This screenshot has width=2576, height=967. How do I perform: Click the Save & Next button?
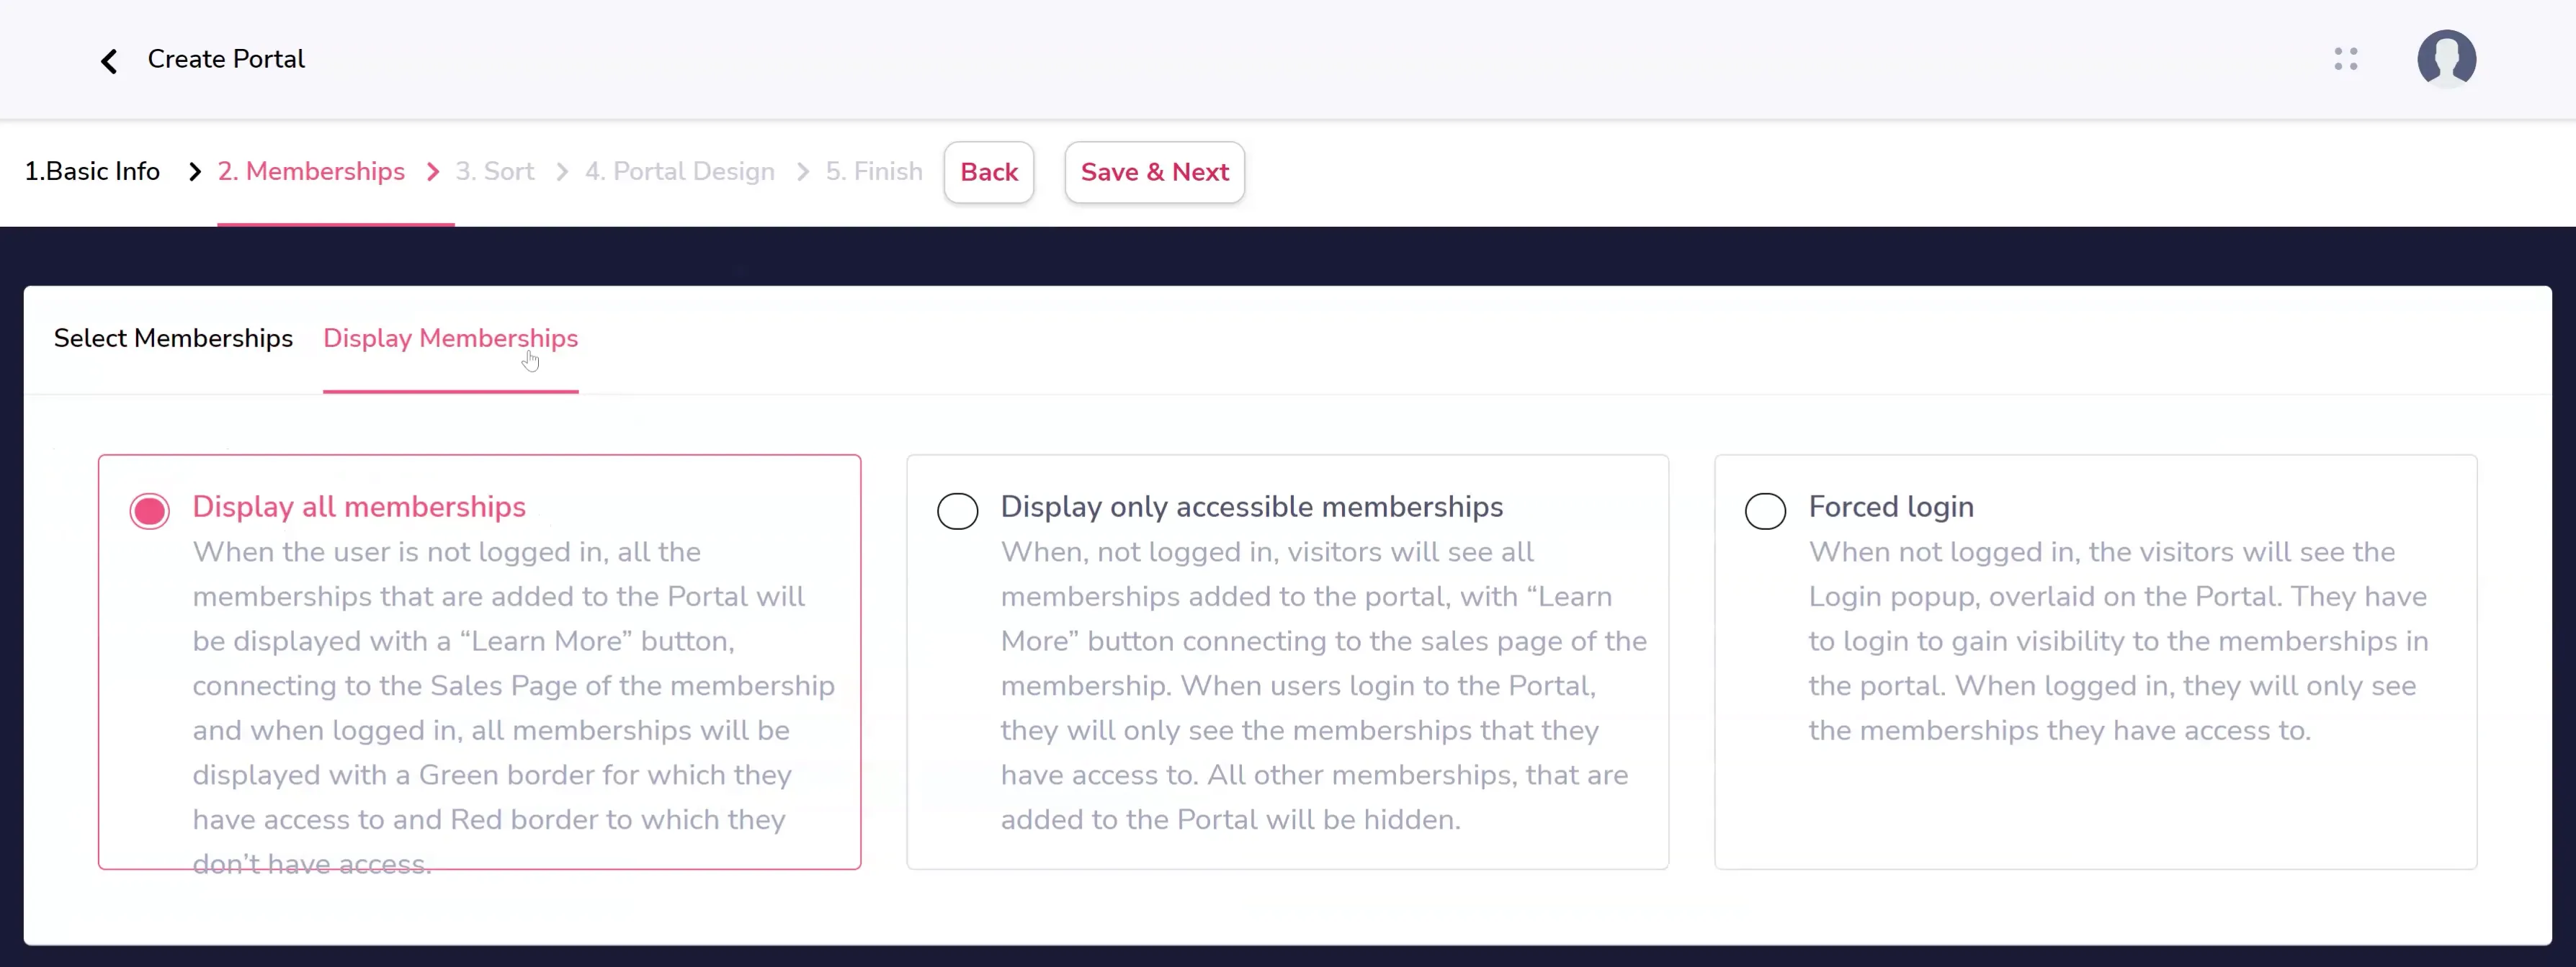pos(1155,172)
